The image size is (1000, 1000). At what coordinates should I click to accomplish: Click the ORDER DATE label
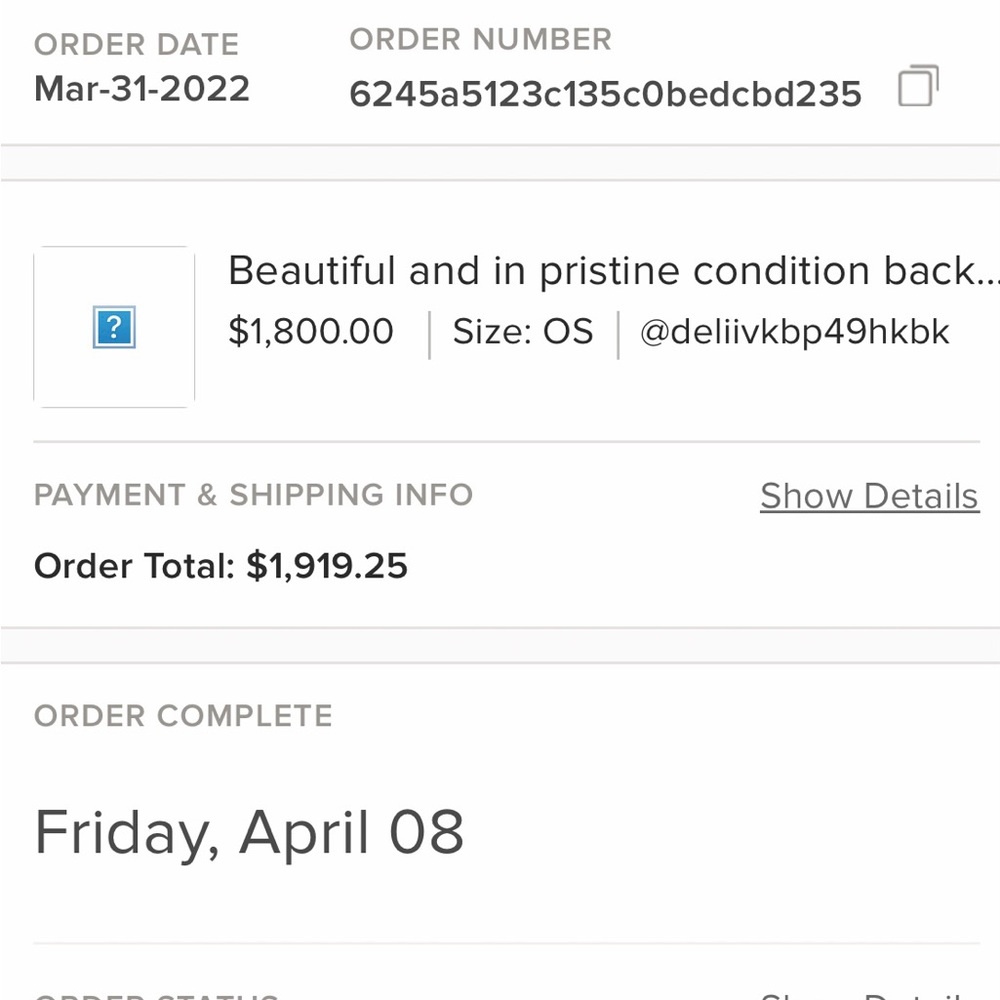(136, 45)
